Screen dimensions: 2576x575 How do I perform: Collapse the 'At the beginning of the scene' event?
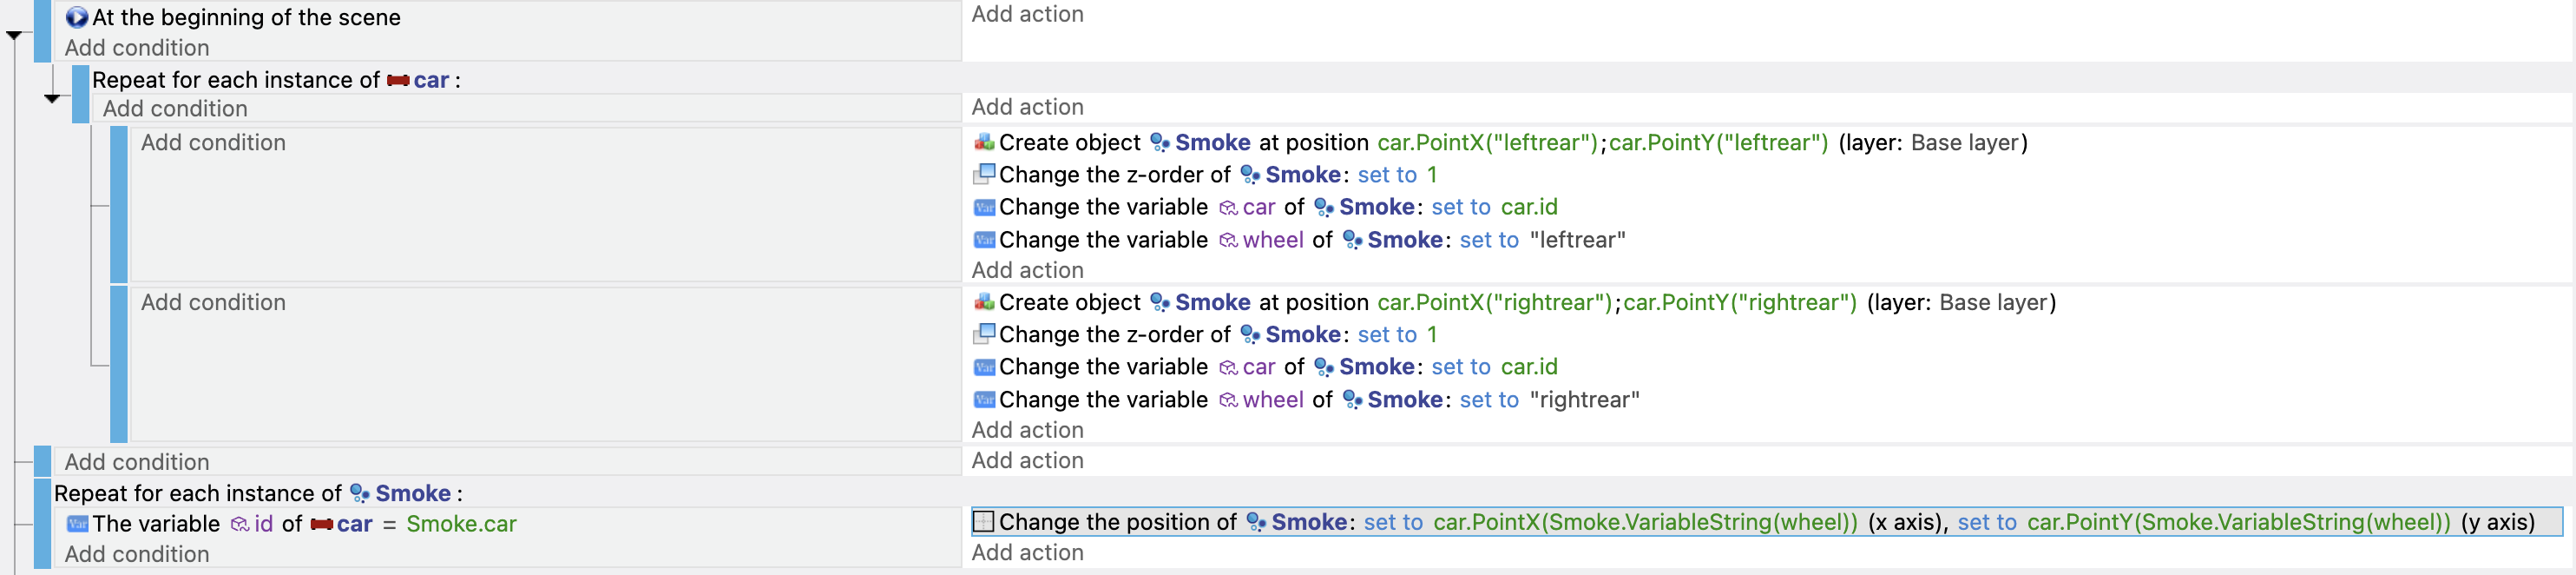(14, 36)
